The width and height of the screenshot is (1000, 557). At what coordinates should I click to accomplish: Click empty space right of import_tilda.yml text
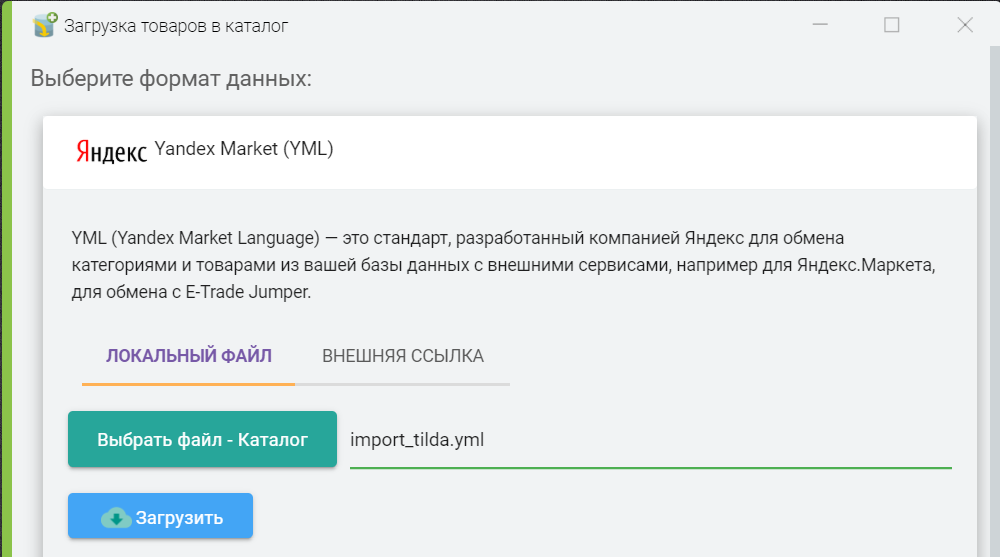pyautogui.click(x=720, y=440)
